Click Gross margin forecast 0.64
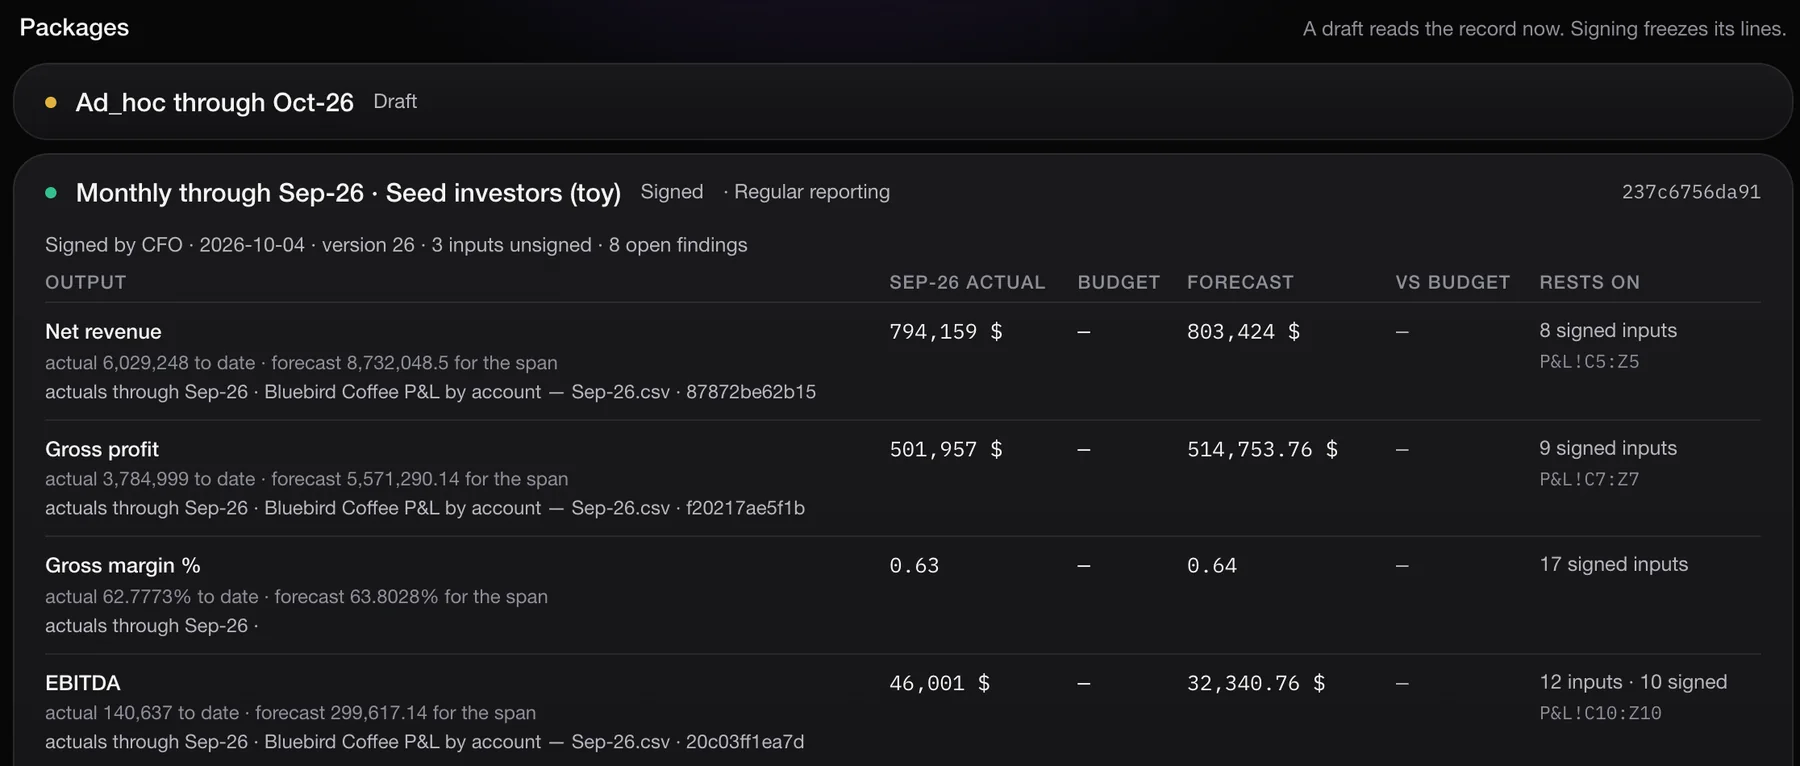The image size is (1800, 766). [x=1212, y=565]
